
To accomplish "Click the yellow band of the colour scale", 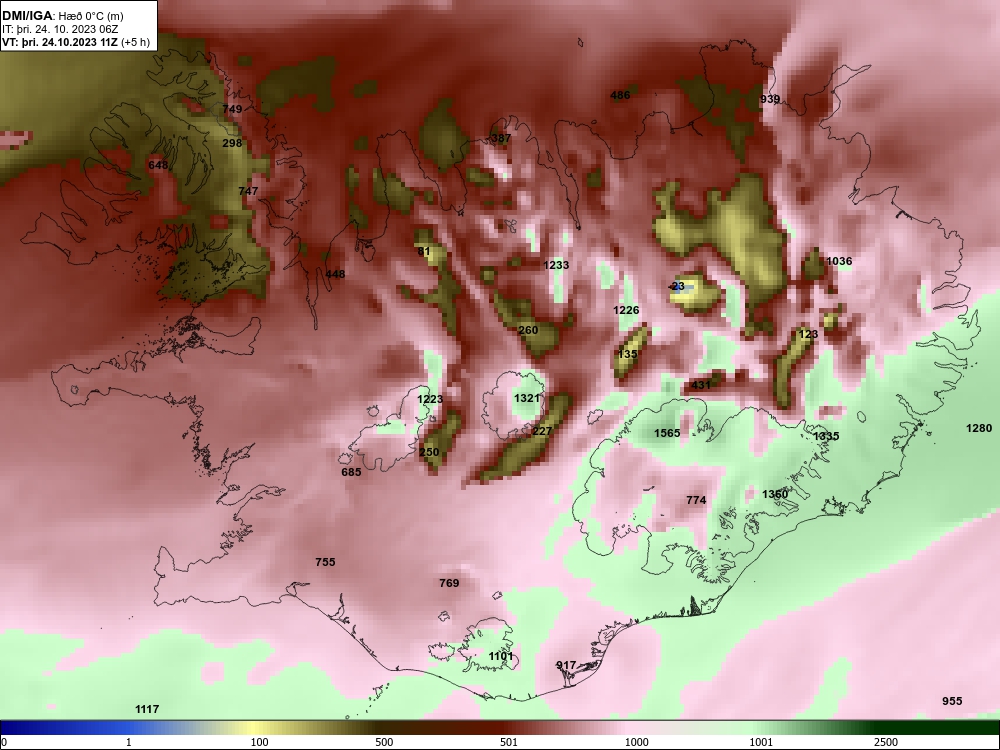I will pos(255,728).
